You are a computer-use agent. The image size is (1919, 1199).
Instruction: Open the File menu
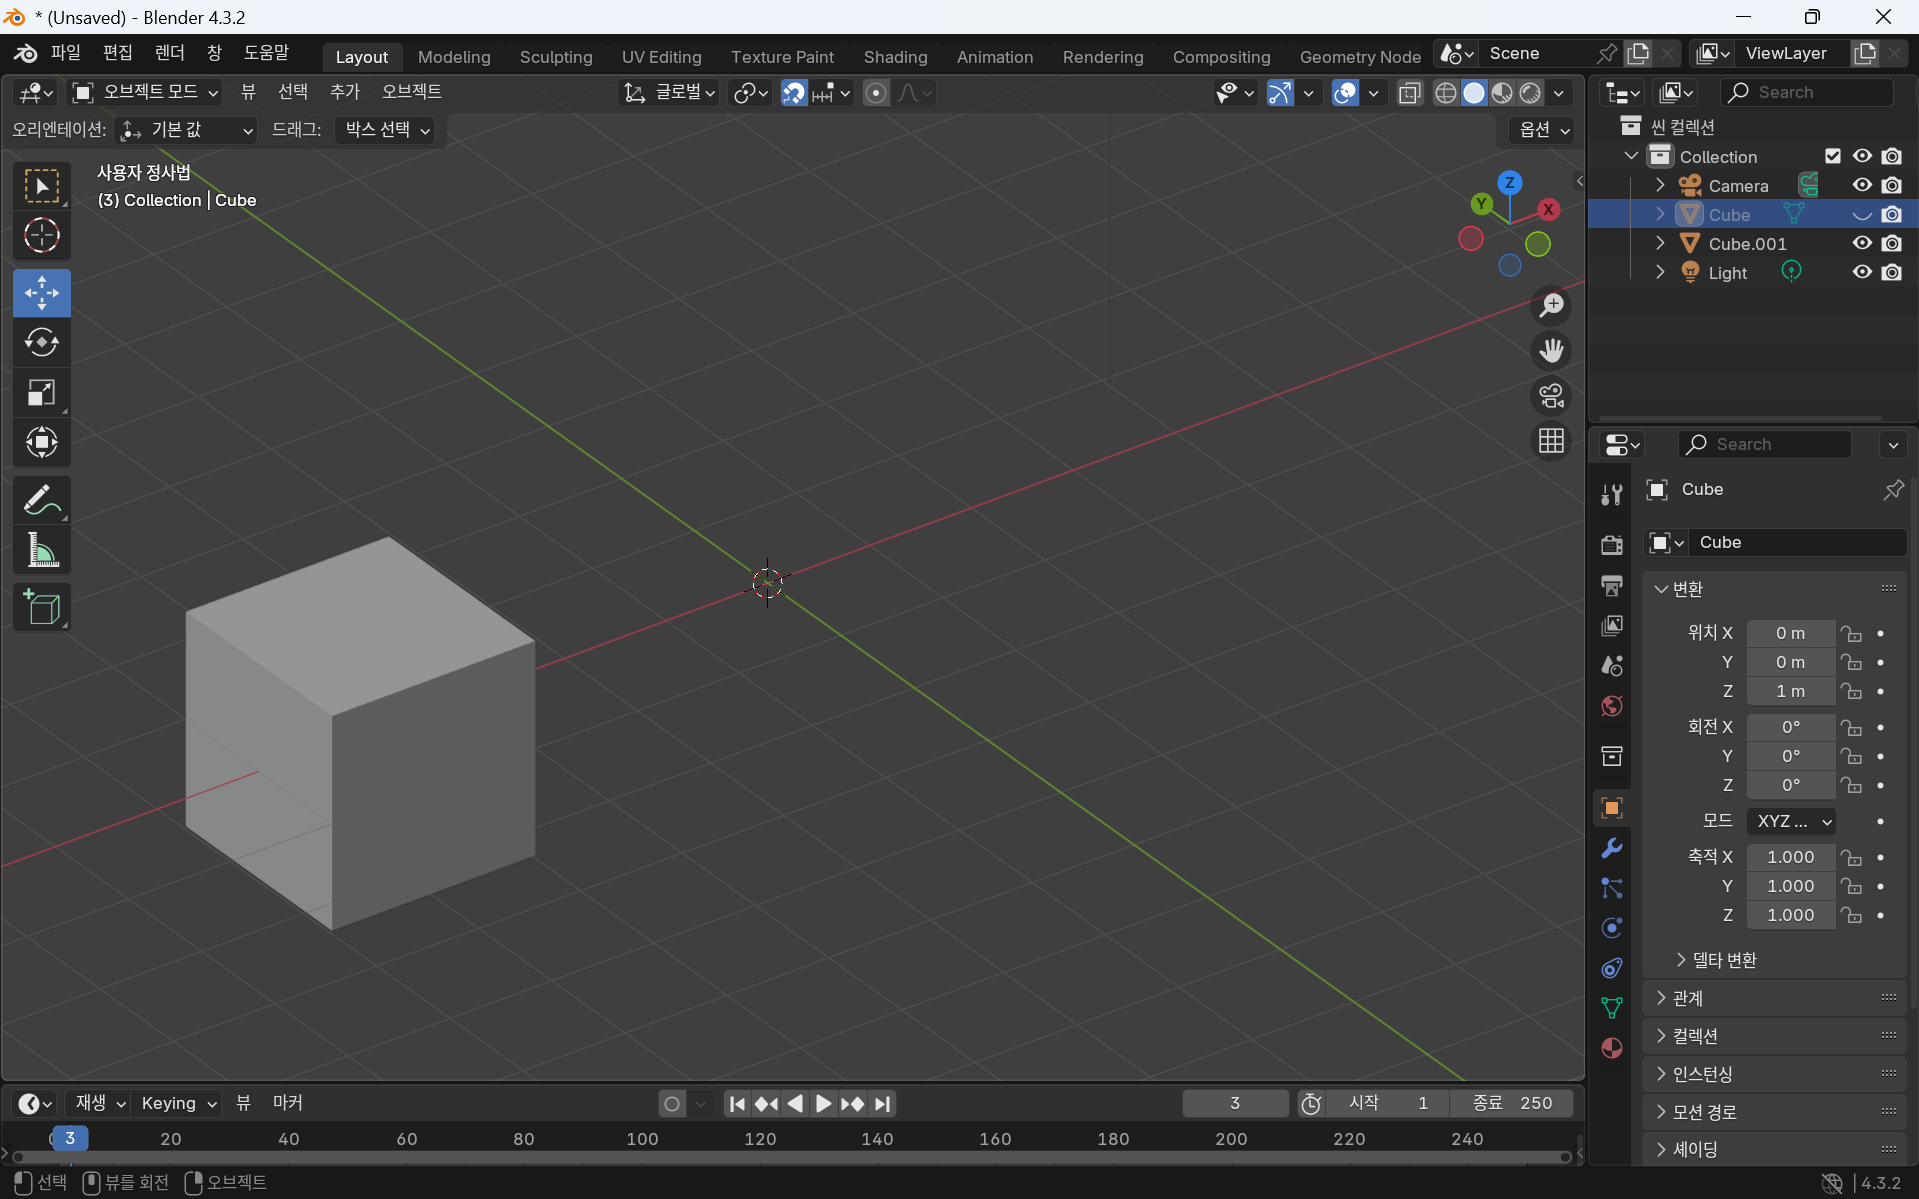point(66,53)
